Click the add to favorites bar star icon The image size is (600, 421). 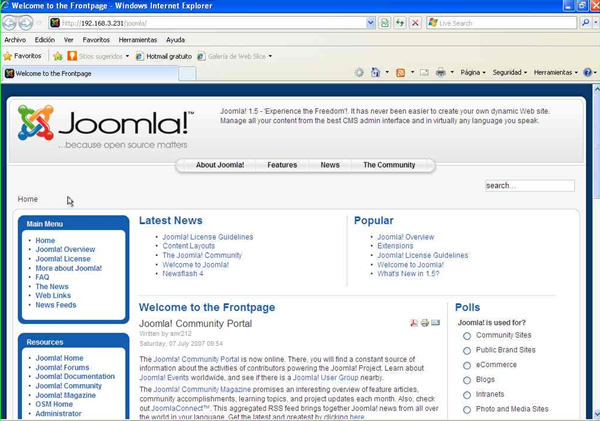(58, 56)
